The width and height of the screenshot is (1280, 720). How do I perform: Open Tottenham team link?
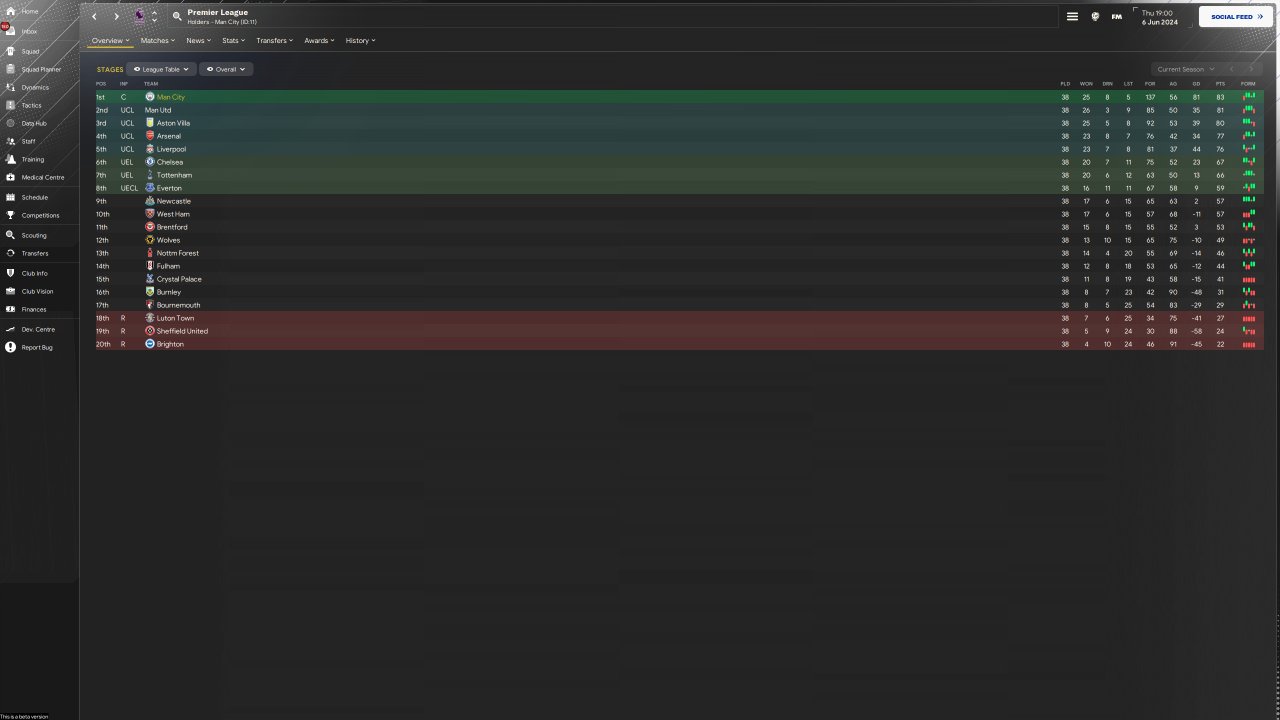[x=174, y=175]
